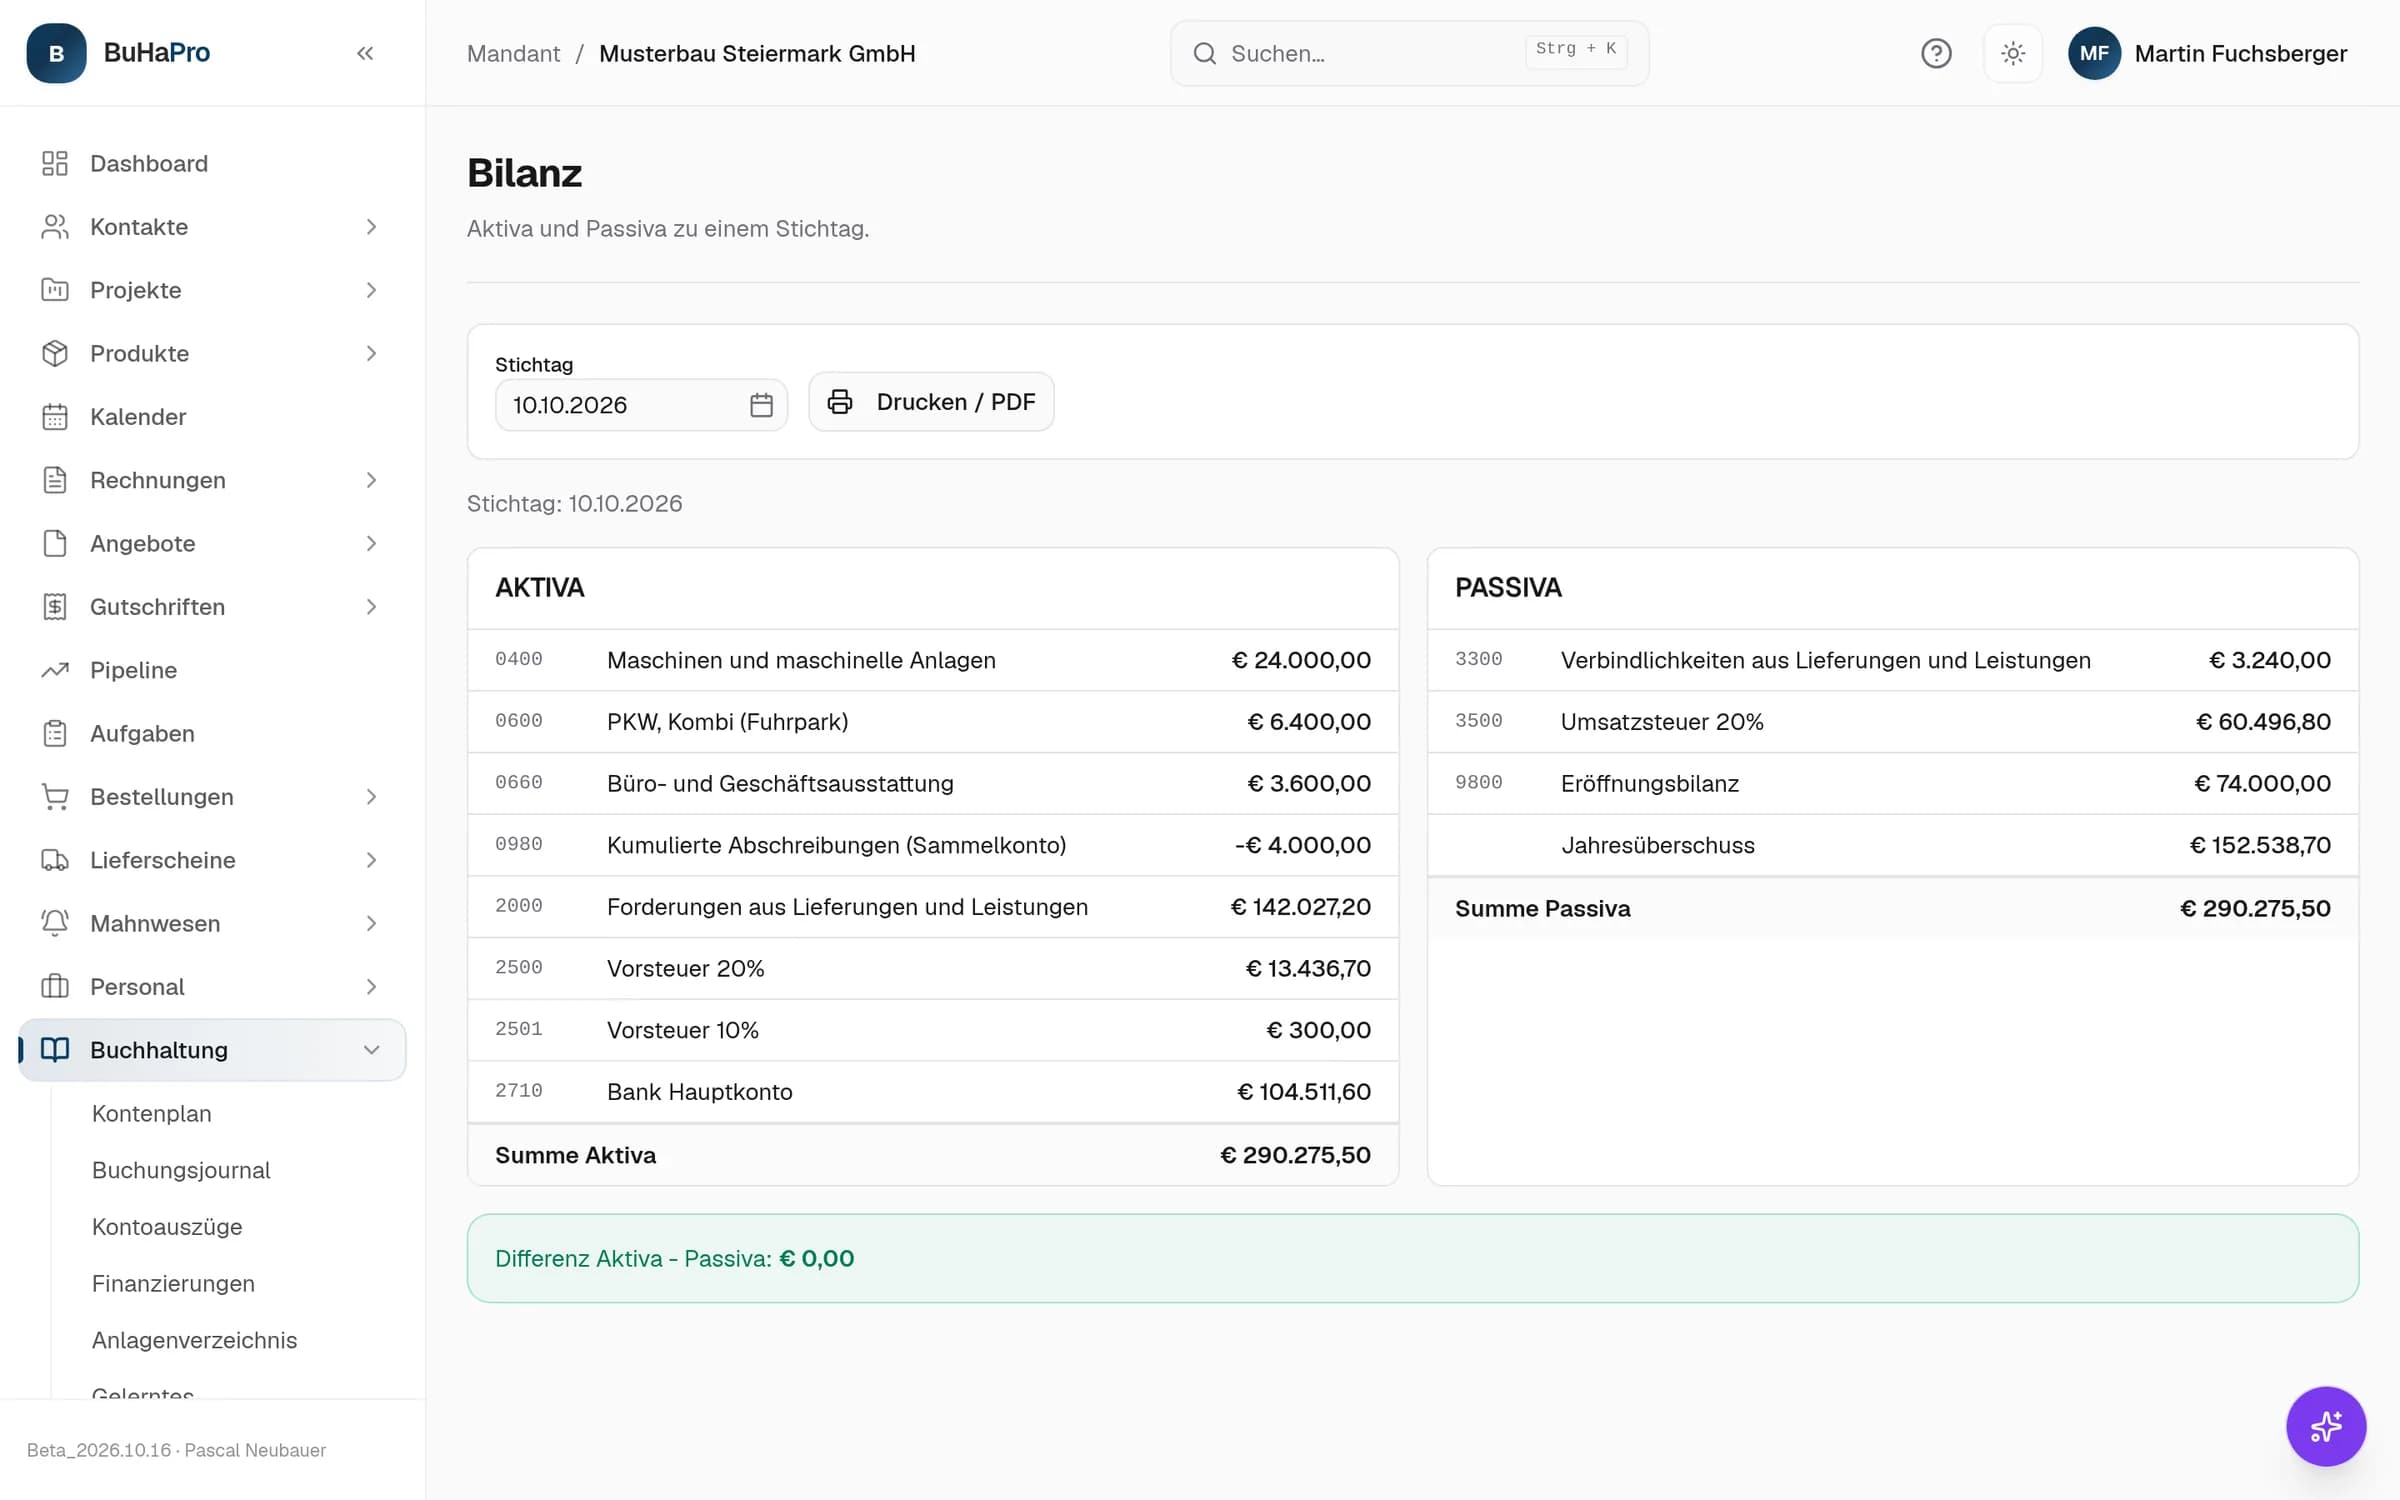Click Martin Fuchsberger user name
Image resolution: width=2400 pixels, height=1500 pixels.
point(2240,53)
